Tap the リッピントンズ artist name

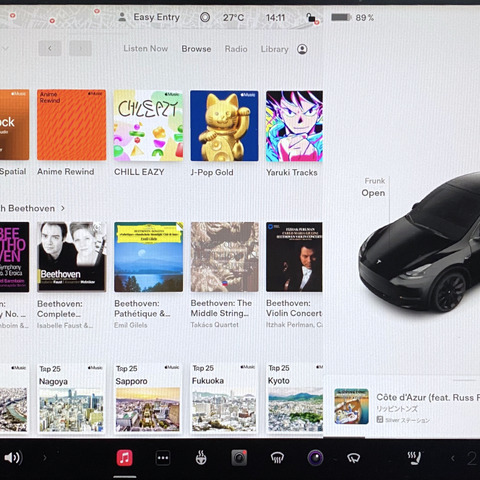click(x=397, y=409)
